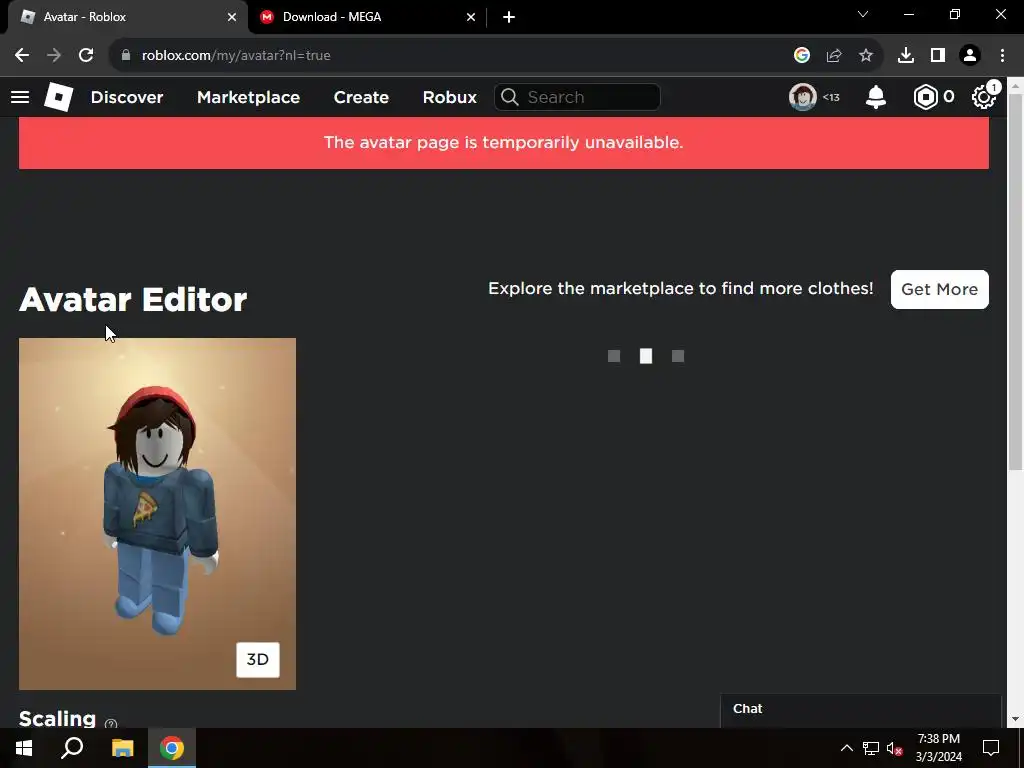
Task: Open the Create menu item
Action: (361, 97)
